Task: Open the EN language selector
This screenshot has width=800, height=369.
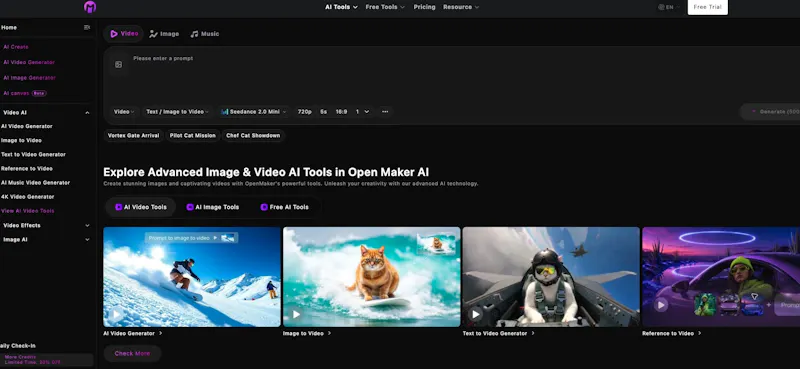Action: 669,7
